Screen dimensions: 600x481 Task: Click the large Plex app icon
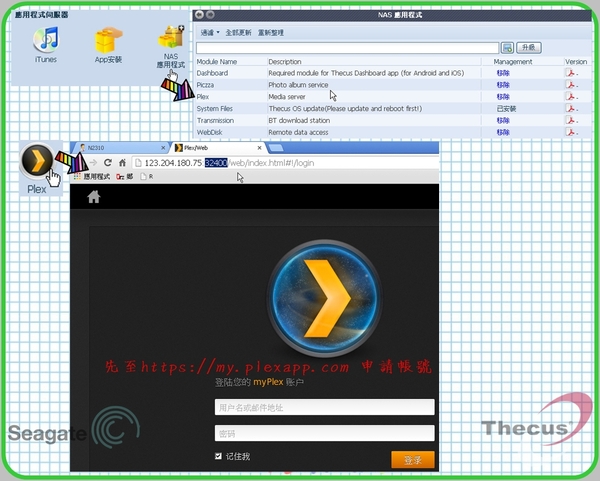point(37,161)
